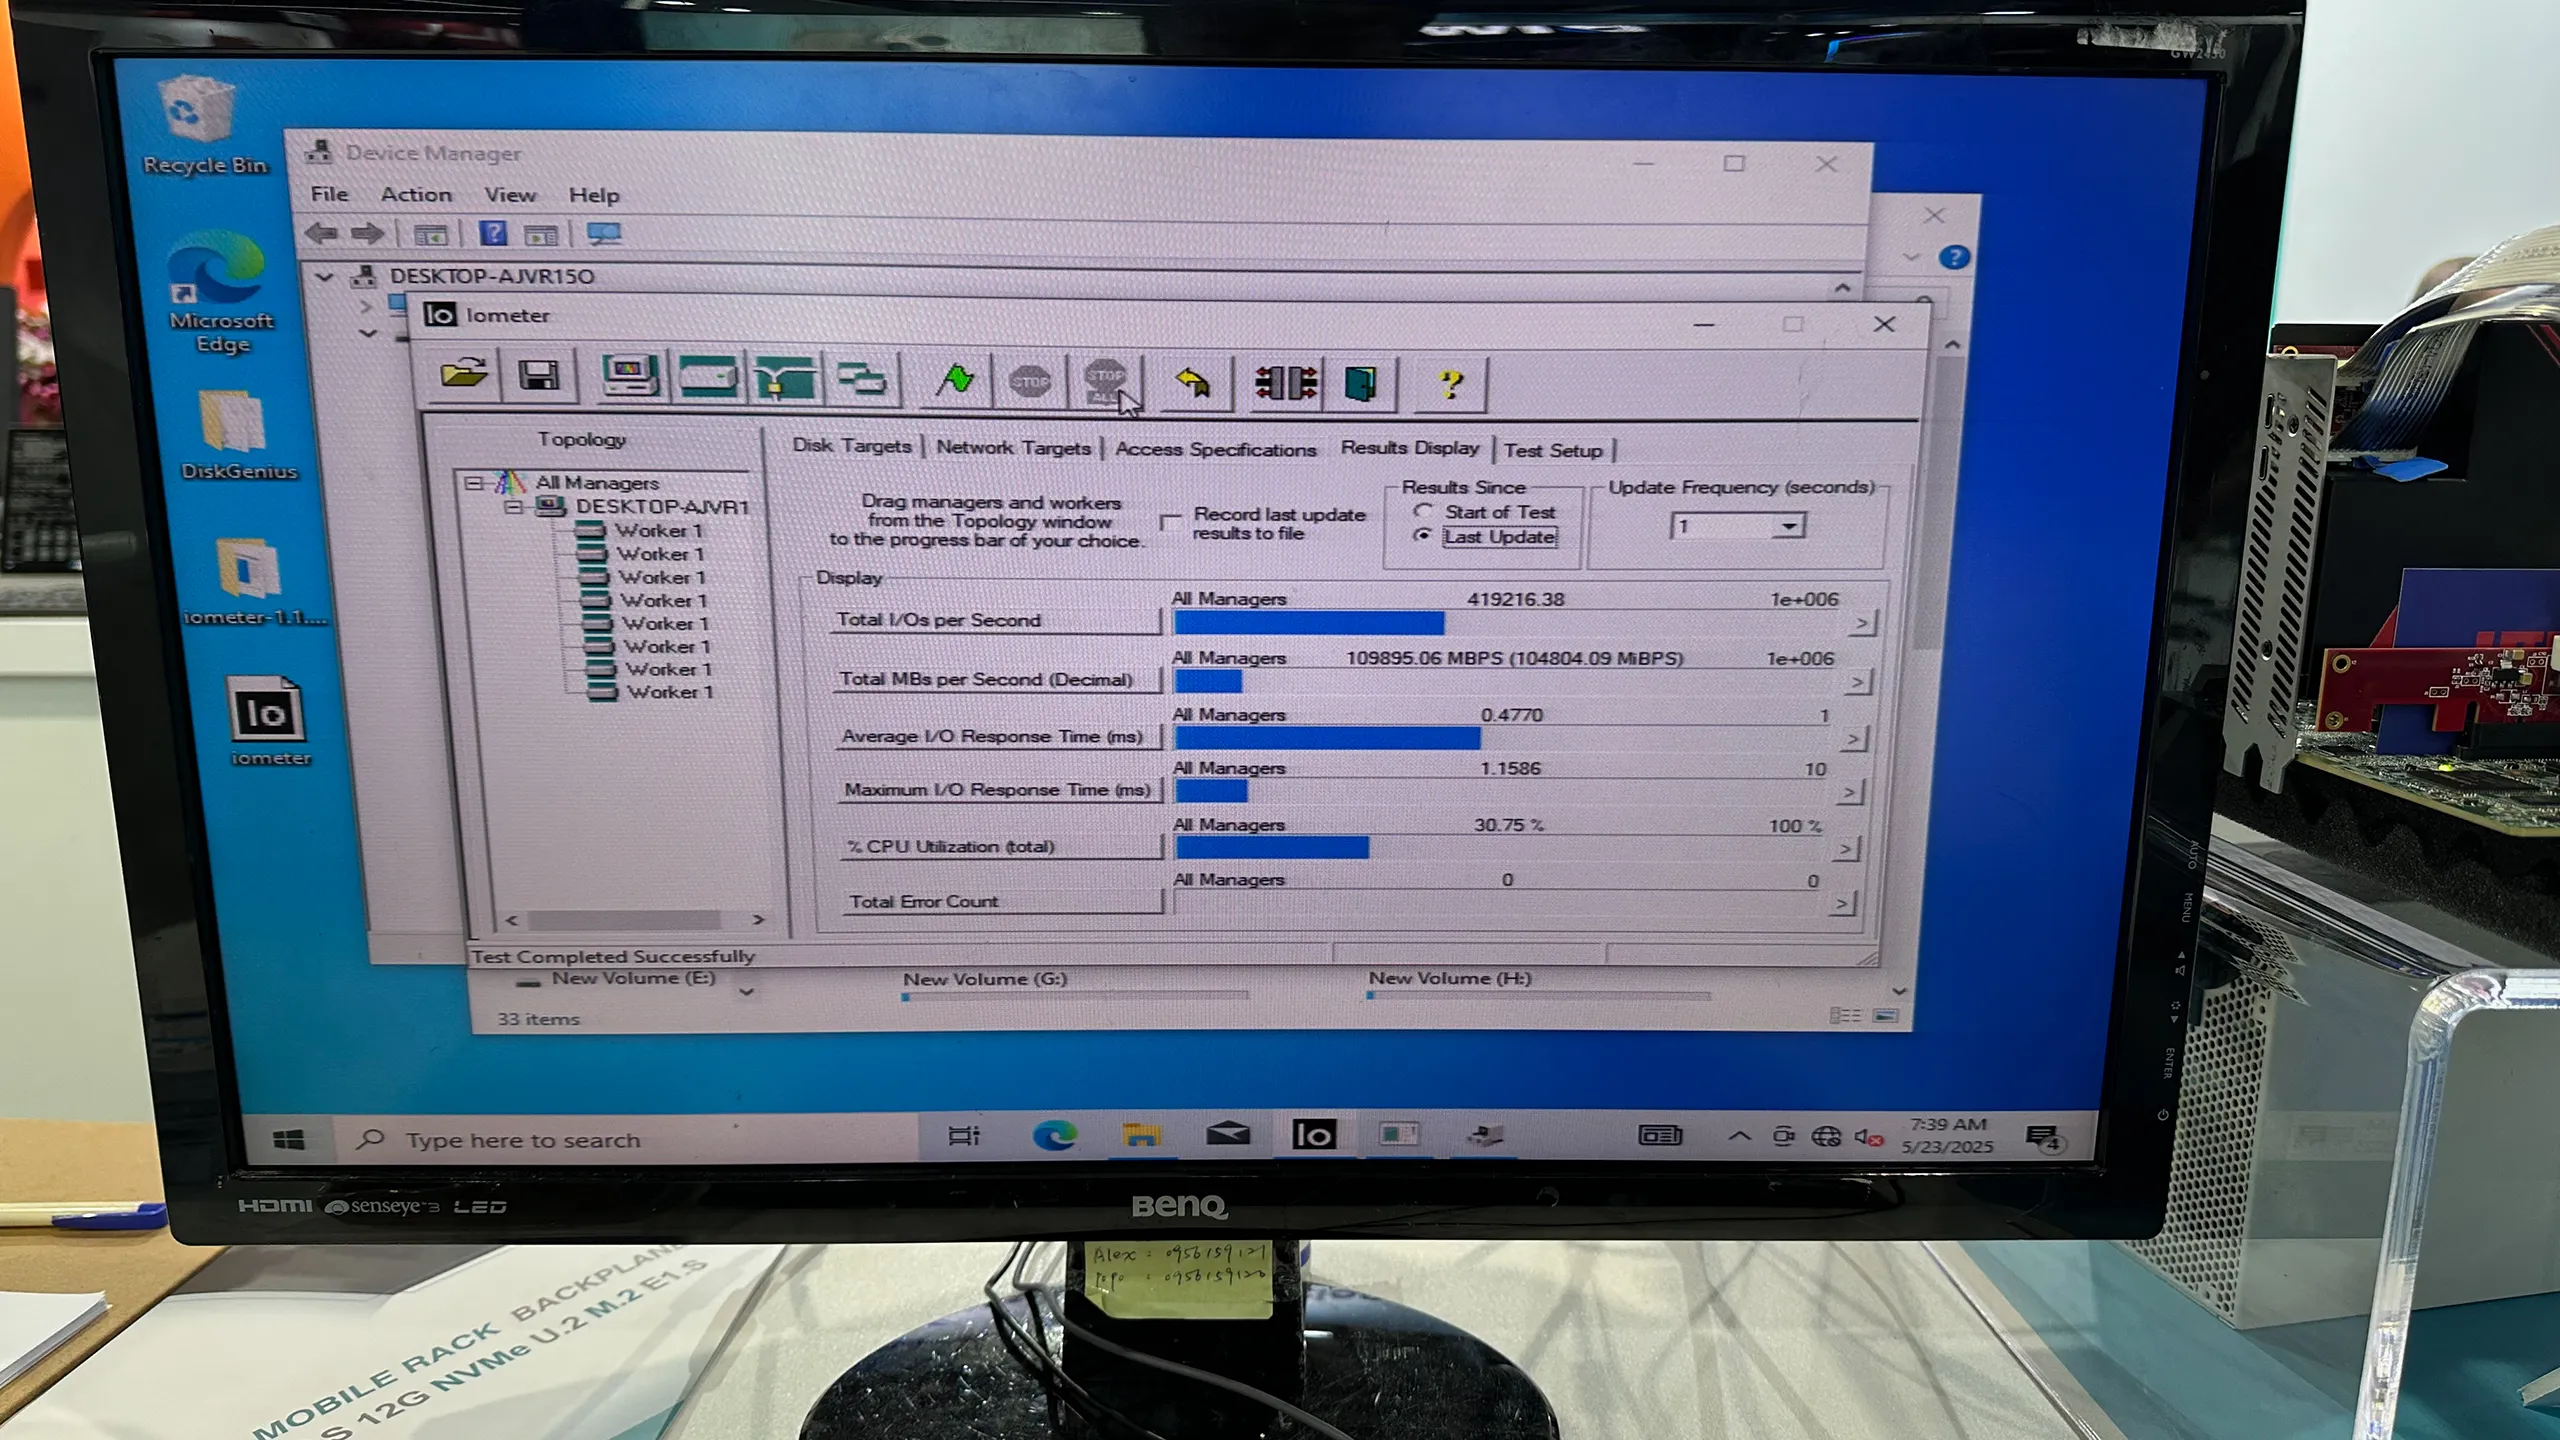
Task: Open arrow button beside Total I/Os per Second bar
Action: pos(1861,624)
